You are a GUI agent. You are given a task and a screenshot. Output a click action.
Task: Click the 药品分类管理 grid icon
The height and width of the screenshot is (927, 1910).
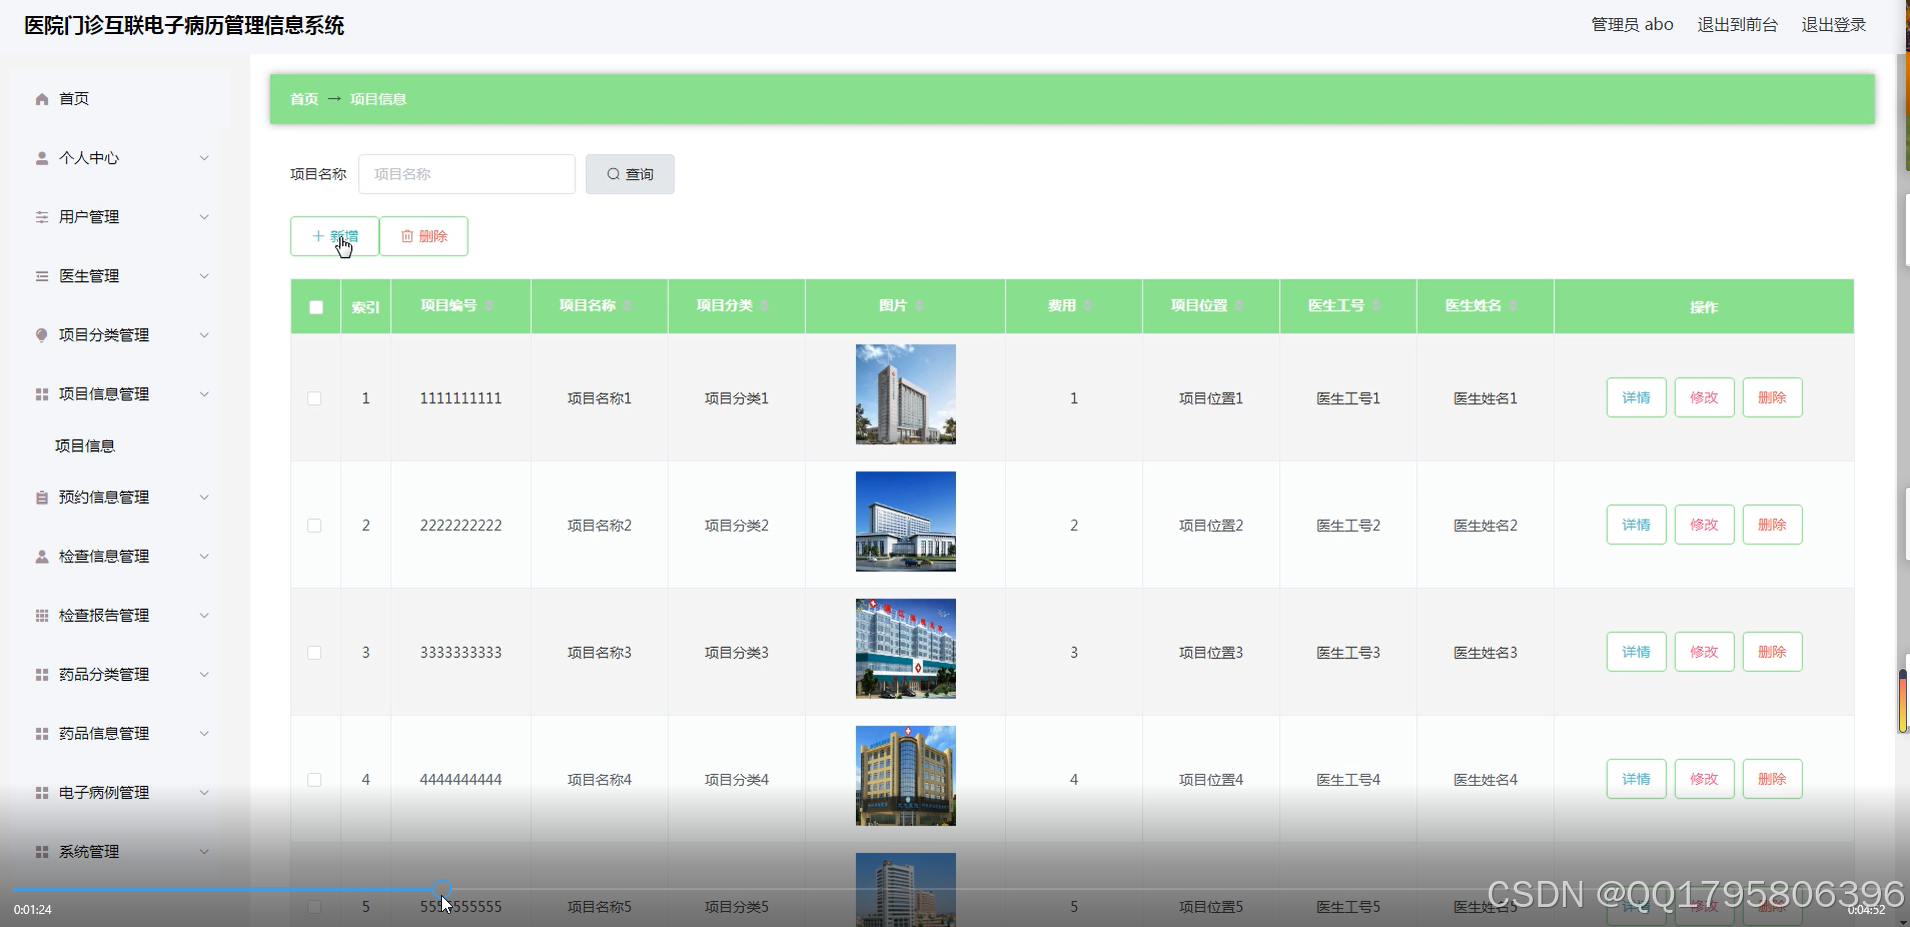coord(42,674)
